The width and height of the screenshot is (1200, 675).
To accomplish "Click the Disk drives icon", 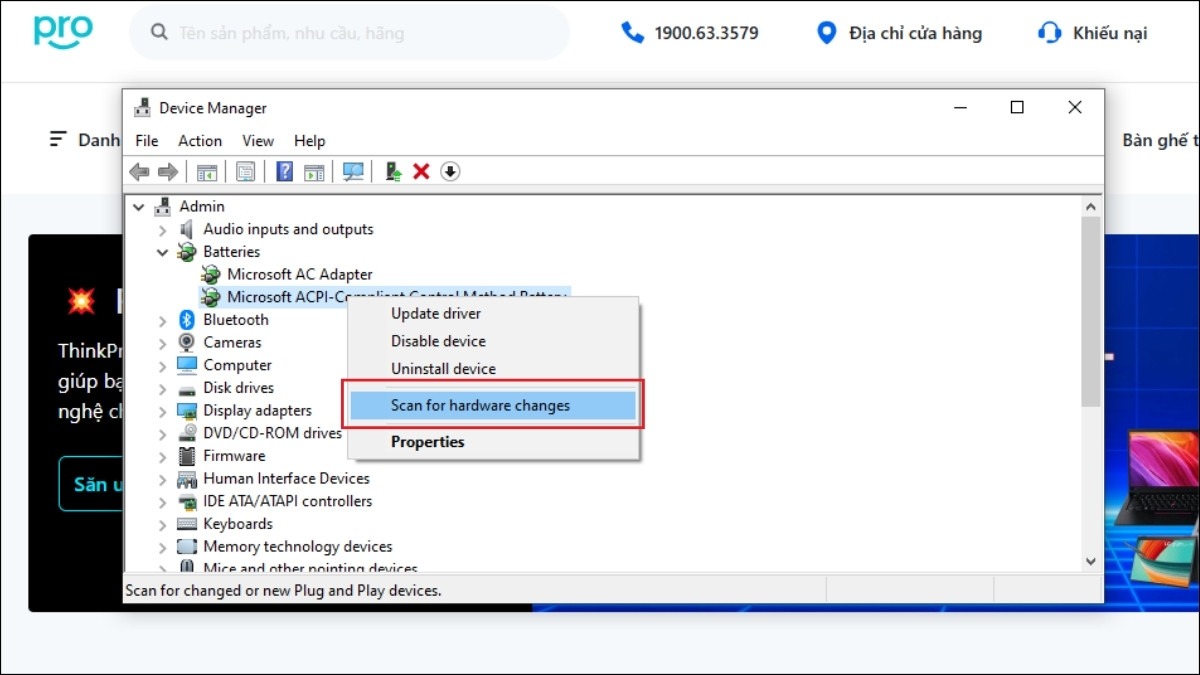I will [x=186, y=388].
